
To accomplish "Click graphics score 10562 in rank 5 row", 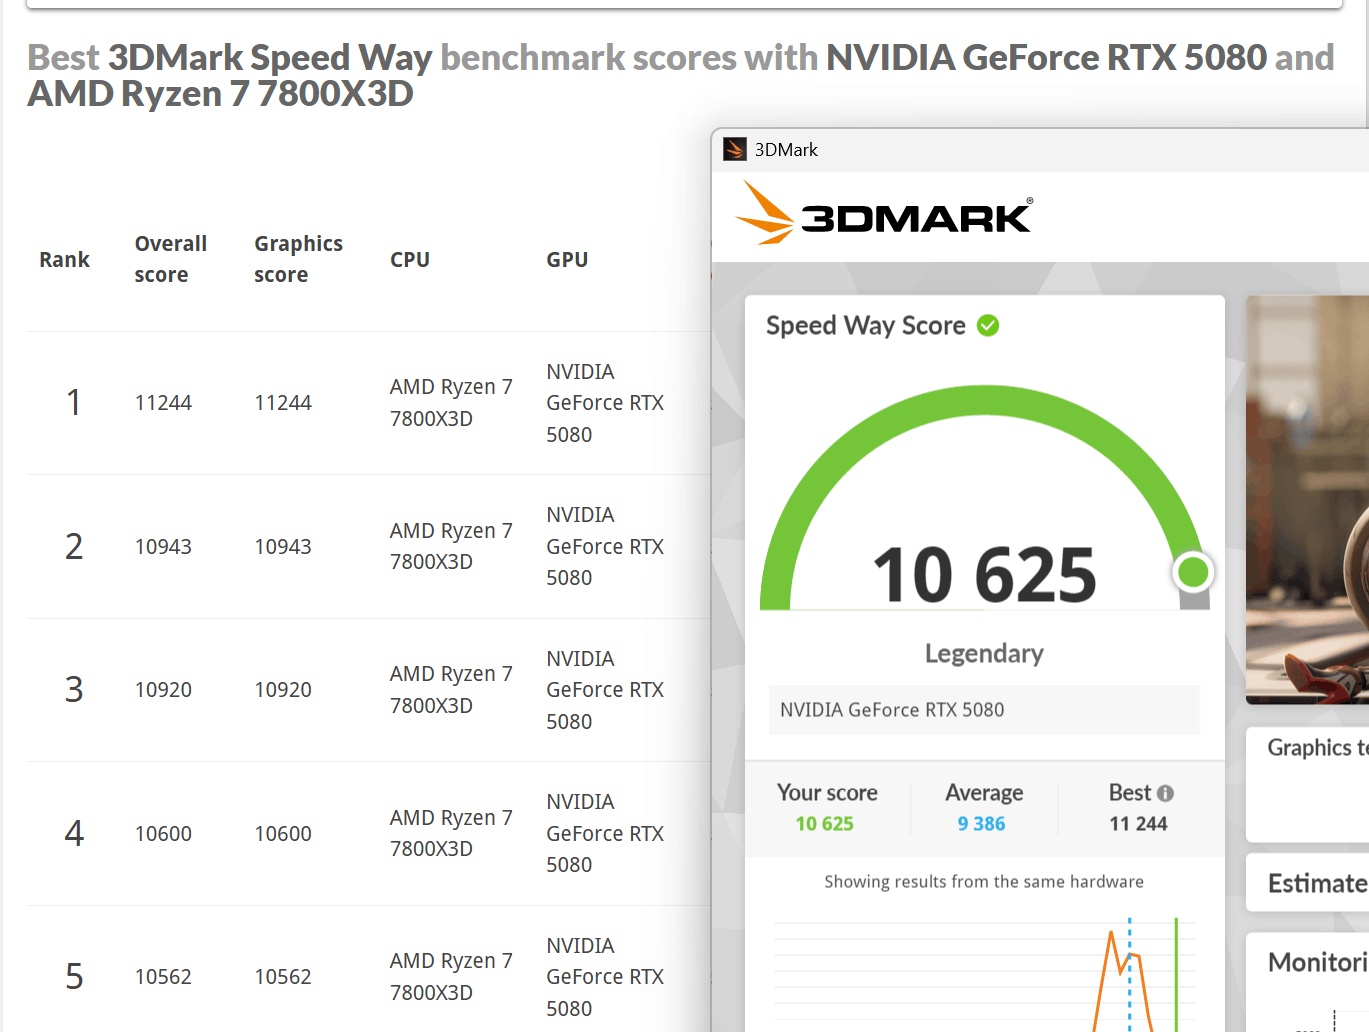I will 283,977.
